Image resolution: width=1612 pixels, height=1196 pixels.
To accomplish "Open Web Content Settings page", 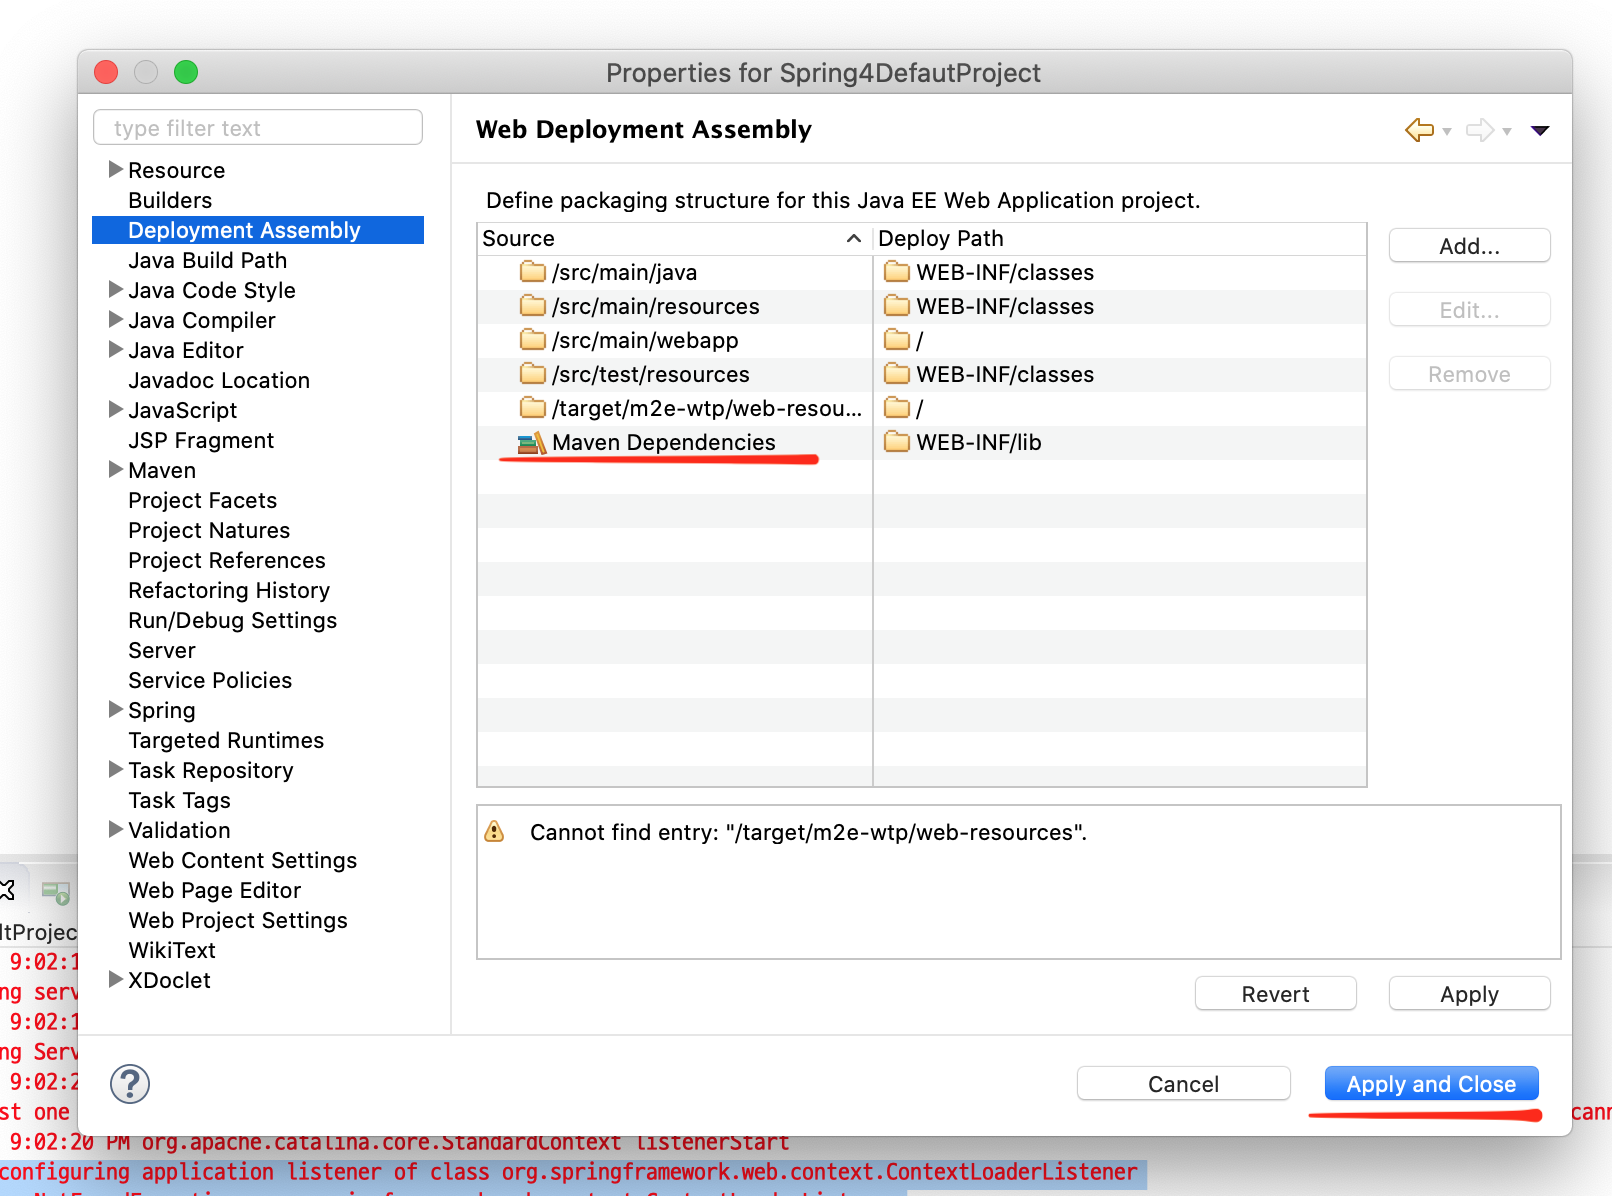I will pyautogui.click(x=243, y=860).
